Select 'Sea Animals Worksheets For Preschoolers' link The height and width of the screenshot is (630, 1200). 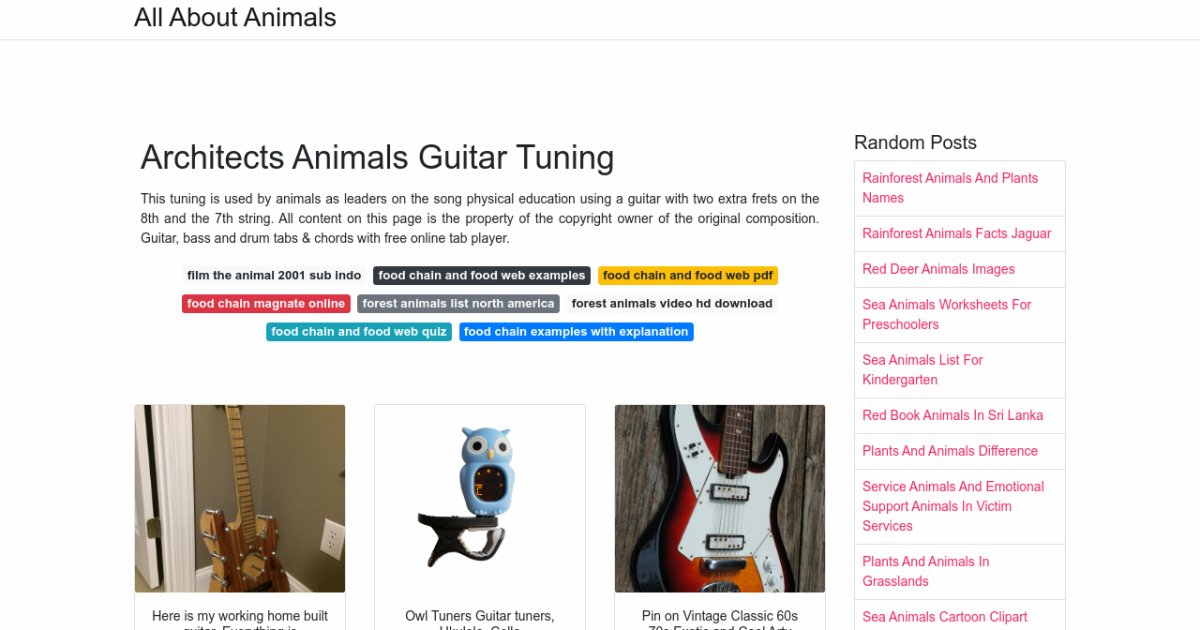click(946, 314)
